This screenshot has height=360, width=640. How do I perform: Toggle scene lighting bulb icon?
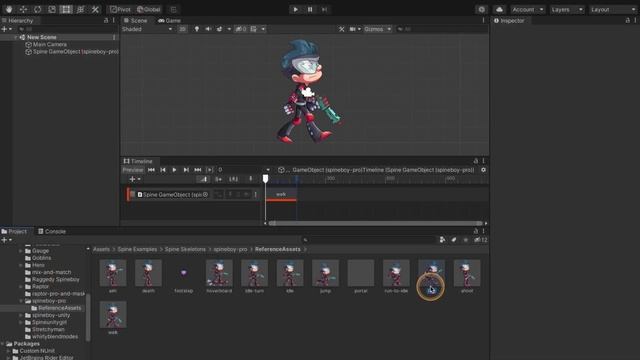click(197, 29)
